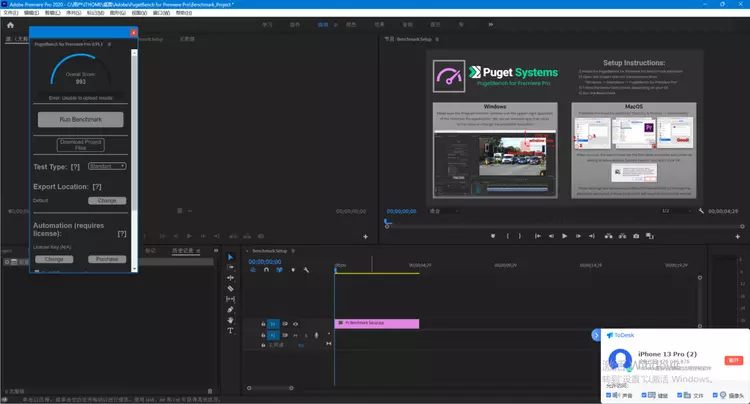
Task: Click red disconnect button in ToDesk
Action: (x=733, y=360)
